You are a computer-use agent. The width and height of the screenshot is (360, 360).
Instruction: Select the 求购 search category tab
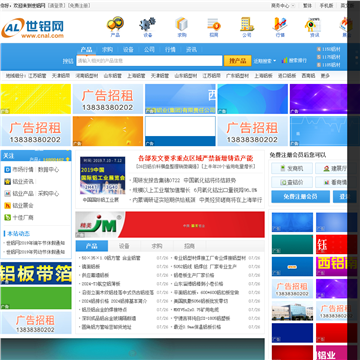pyautogui.click(x=107, y=50)
